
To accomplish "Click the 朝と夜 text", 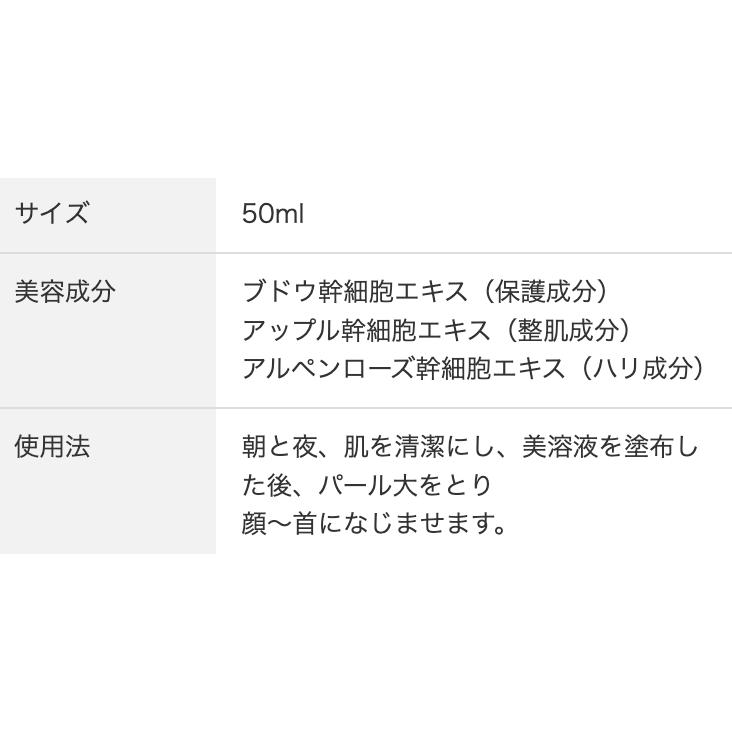I will pos(279,446).
